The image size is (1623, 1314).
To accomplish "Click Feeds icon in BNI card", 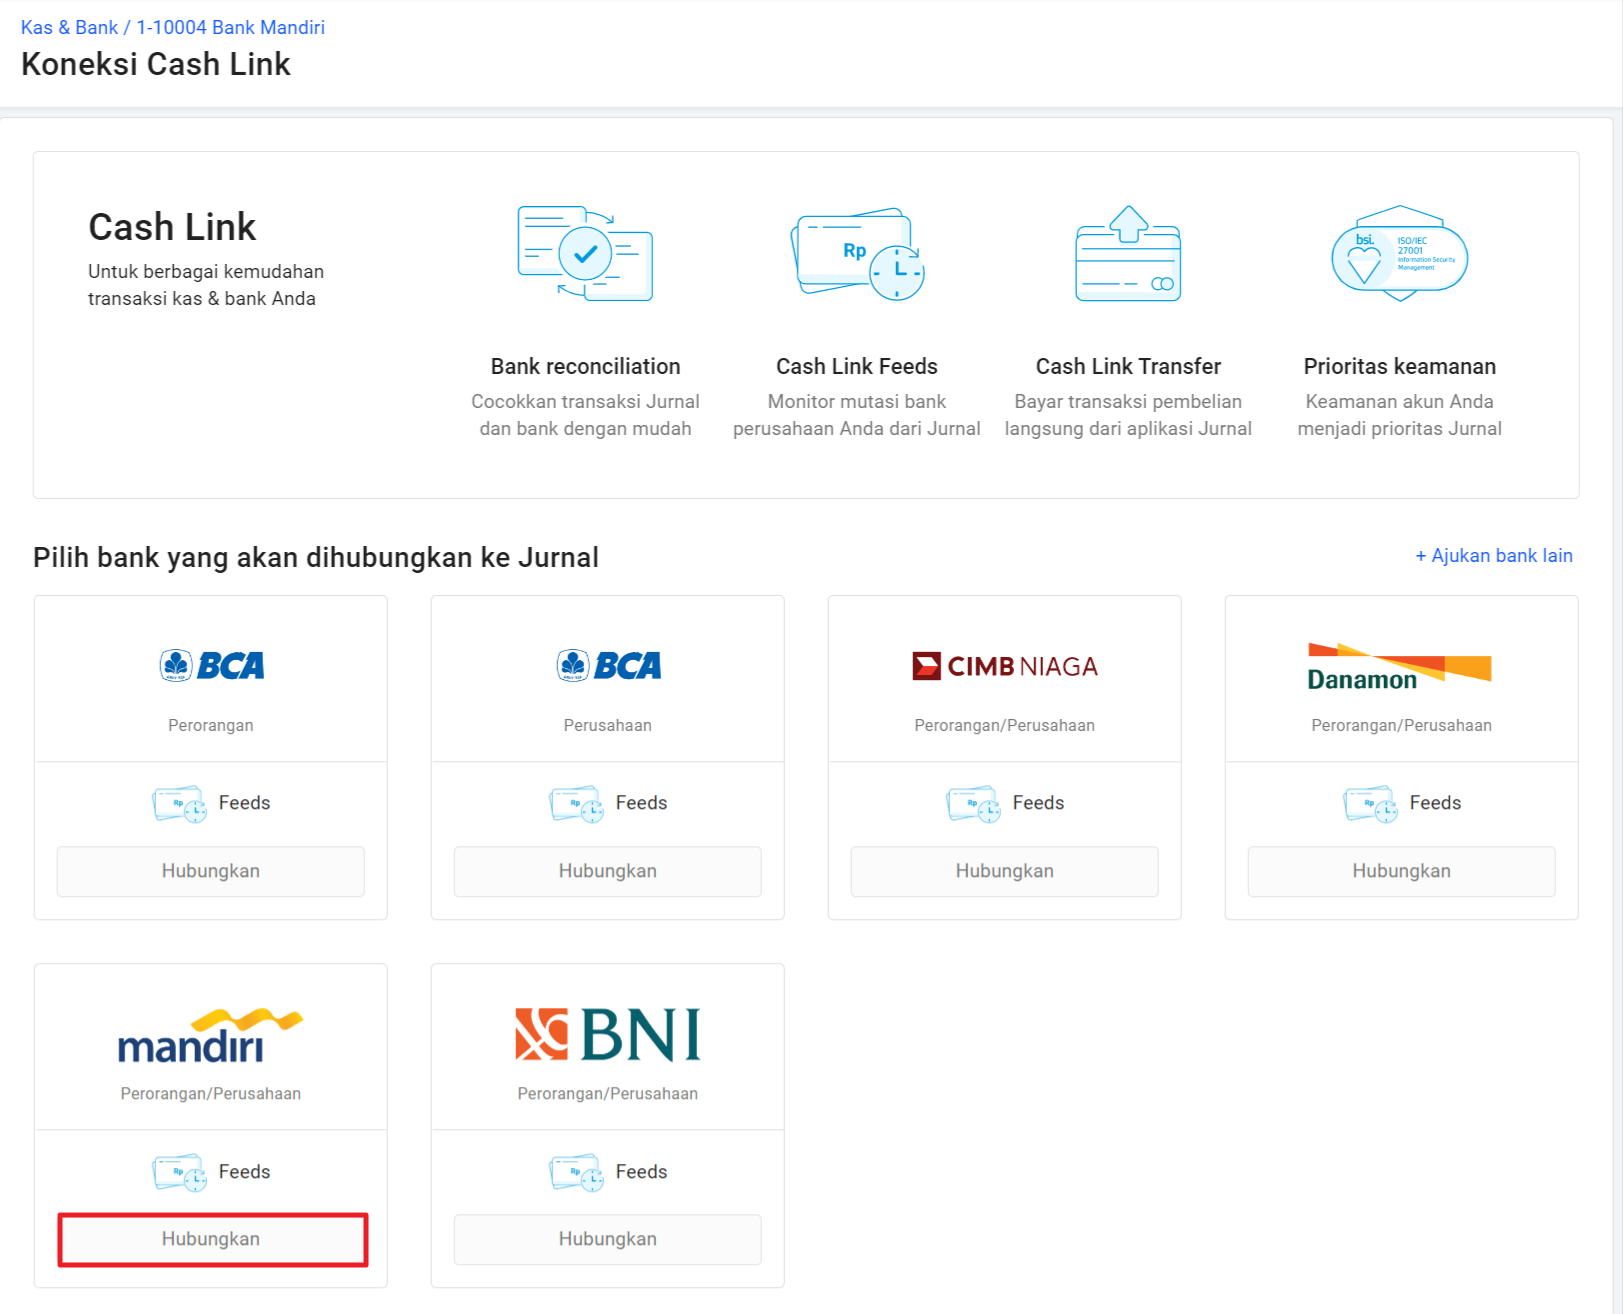I will click(x=576, y=1172).
